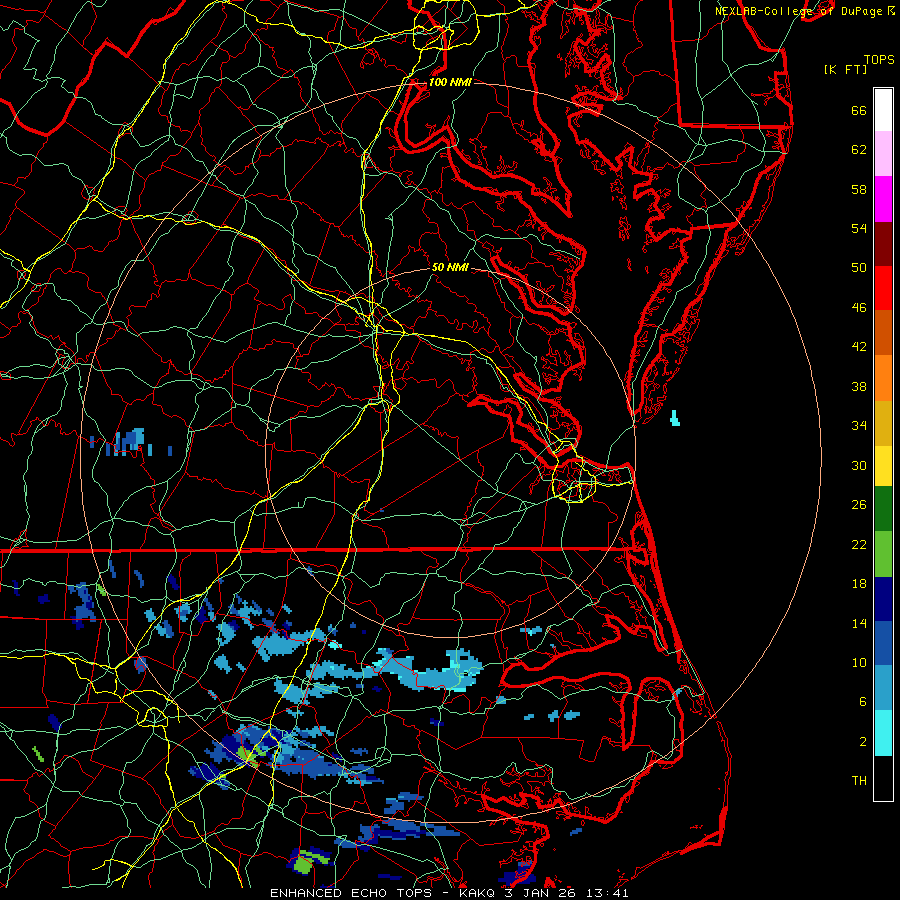Click the 18 legend value
The width and height of the screenshot is (900, 900).
[x=859, y=584]
